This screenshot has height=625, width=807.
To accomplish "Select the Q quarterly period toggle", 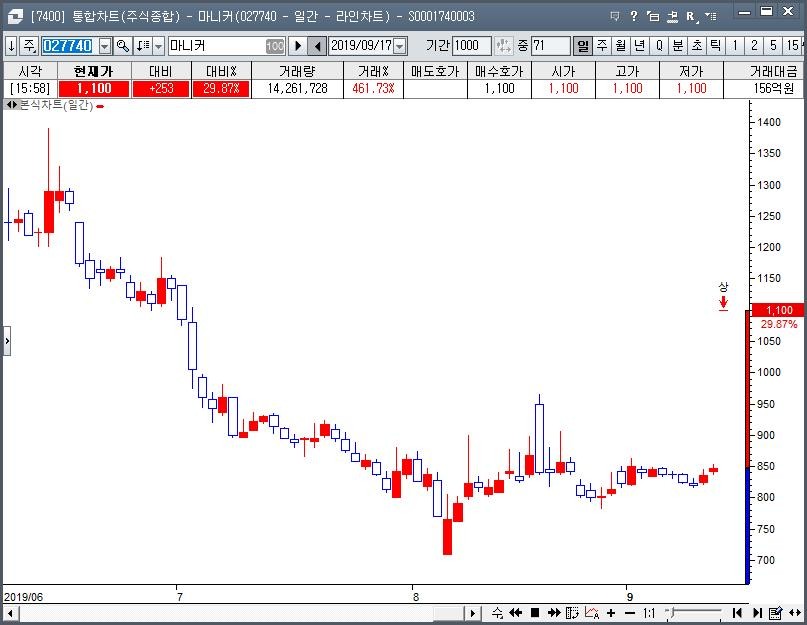I will click(659, 46).
